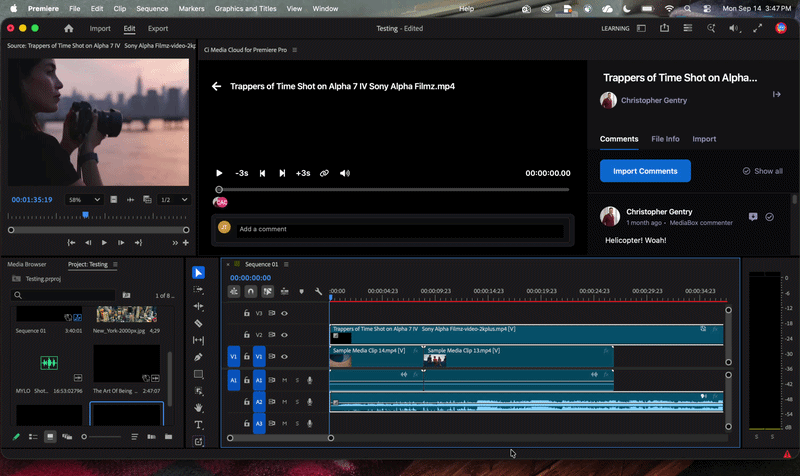Click the Home icon
The width and height of the screenshot is (800, 476).
(68, 29)
